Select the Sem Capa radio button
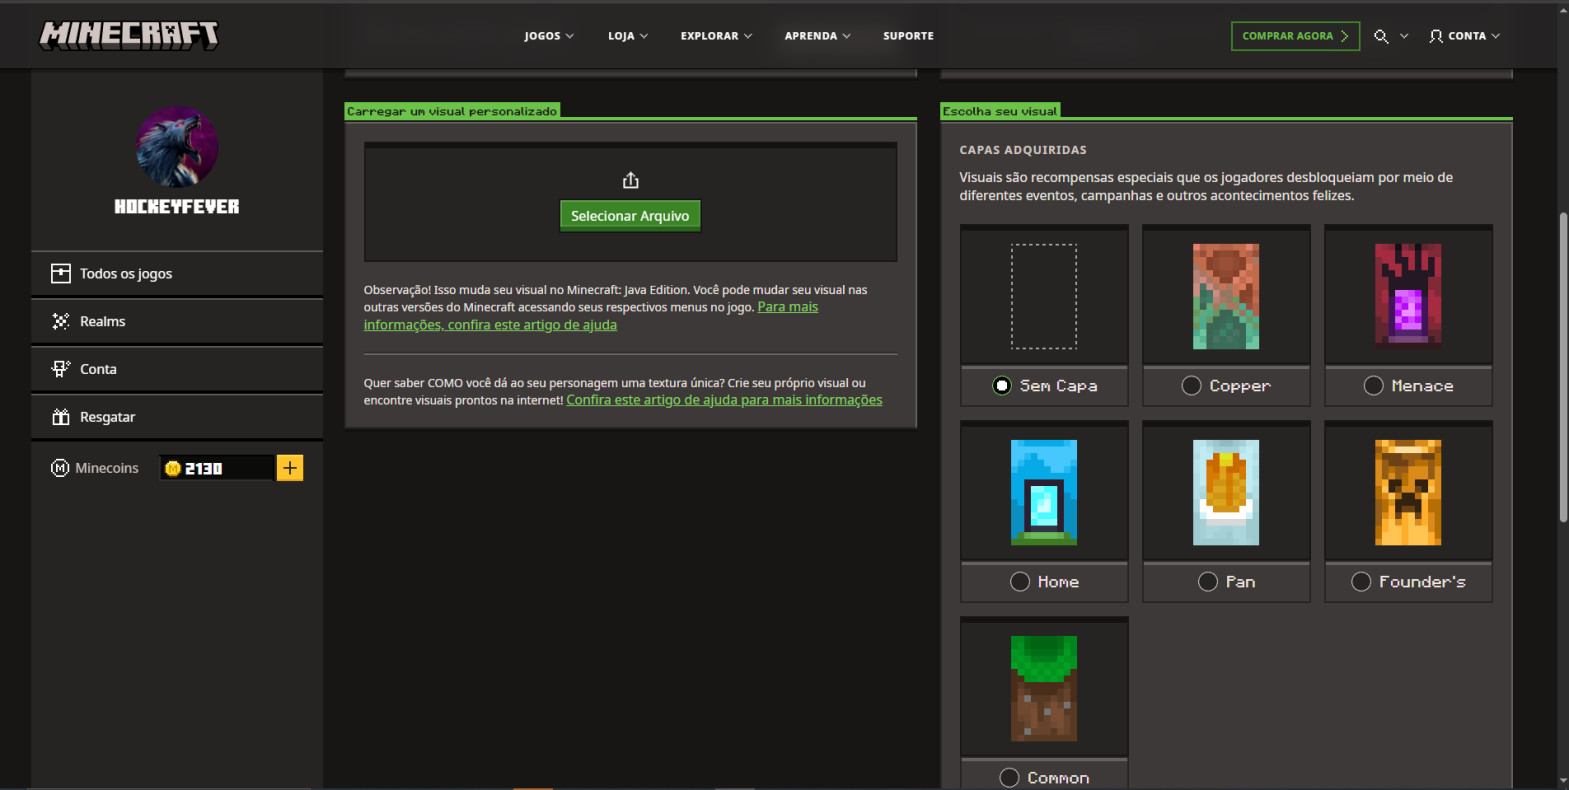 1002,386
